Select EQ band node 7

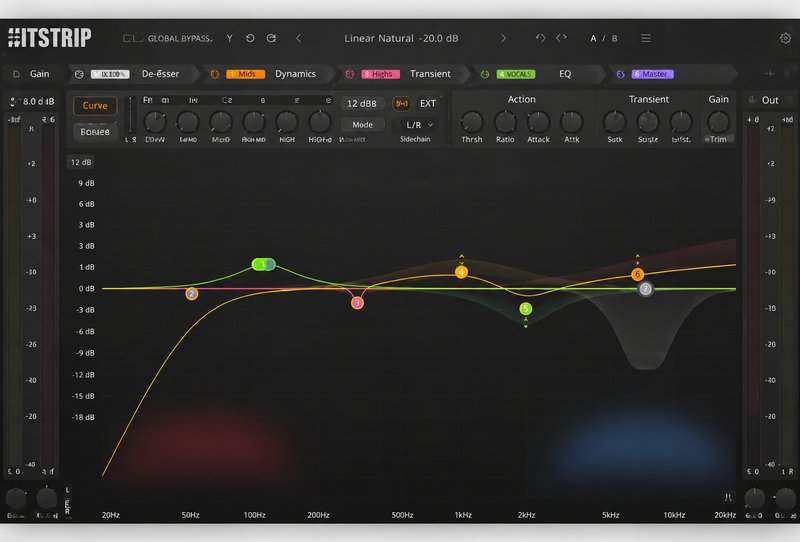coord(645,289)
